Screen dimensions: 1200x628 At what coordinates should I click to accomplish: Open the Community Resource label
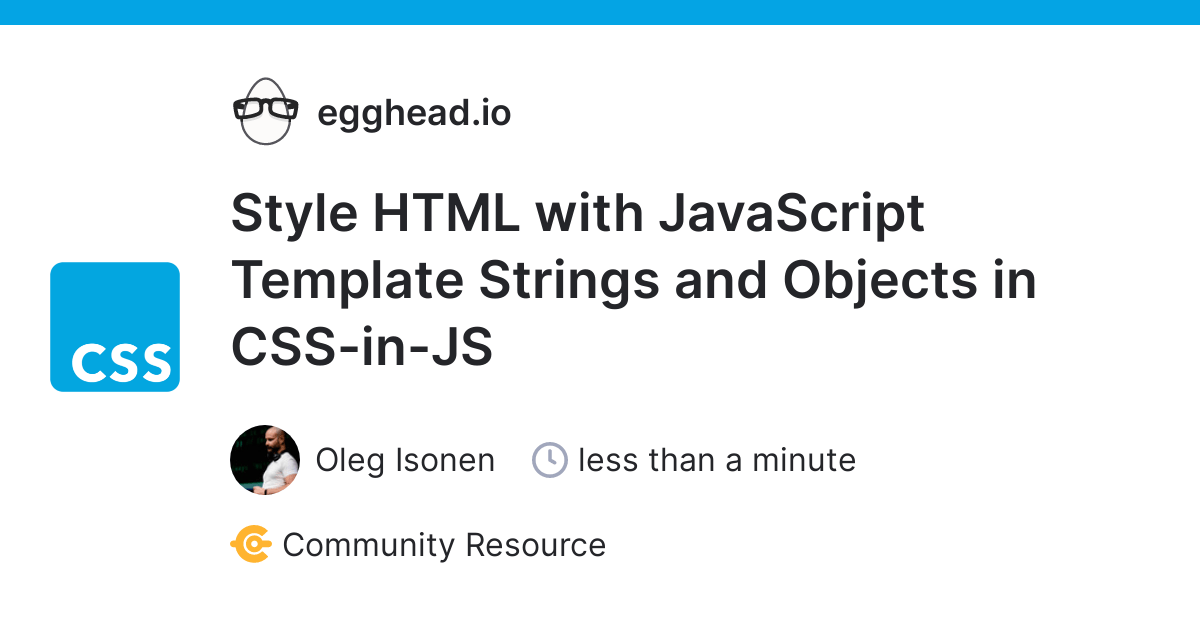[x=444, y=545]
